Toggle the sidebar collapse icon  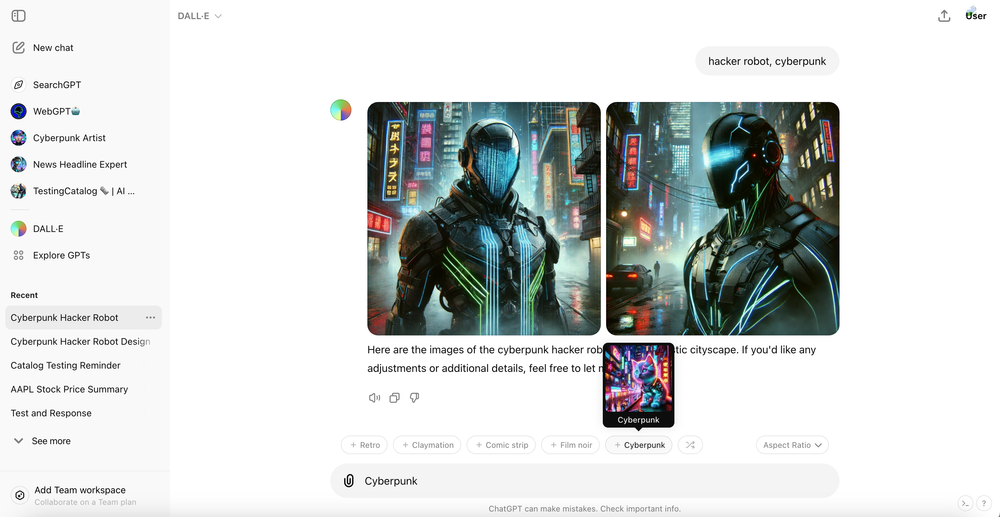(x=18, y=16)
